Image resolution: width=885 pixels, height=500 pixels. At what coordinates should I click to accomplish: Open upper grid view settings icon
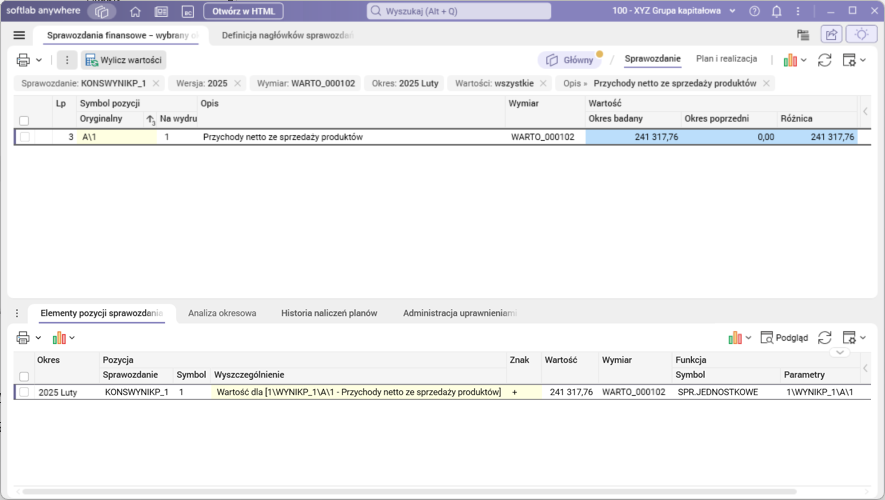tap(849, 60)
